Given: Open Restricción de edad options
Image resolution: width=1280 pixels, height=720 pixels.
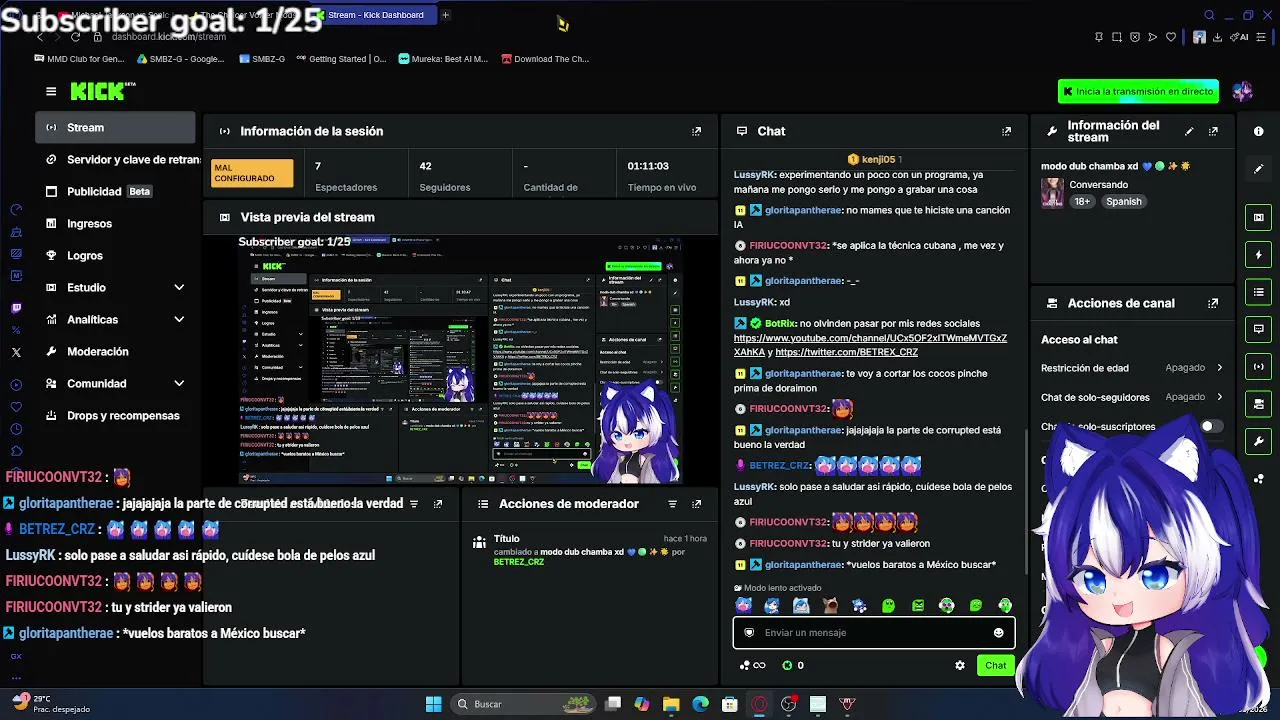Looking at the screenshot, I should pyautogui.click(x=1132, y=368).
